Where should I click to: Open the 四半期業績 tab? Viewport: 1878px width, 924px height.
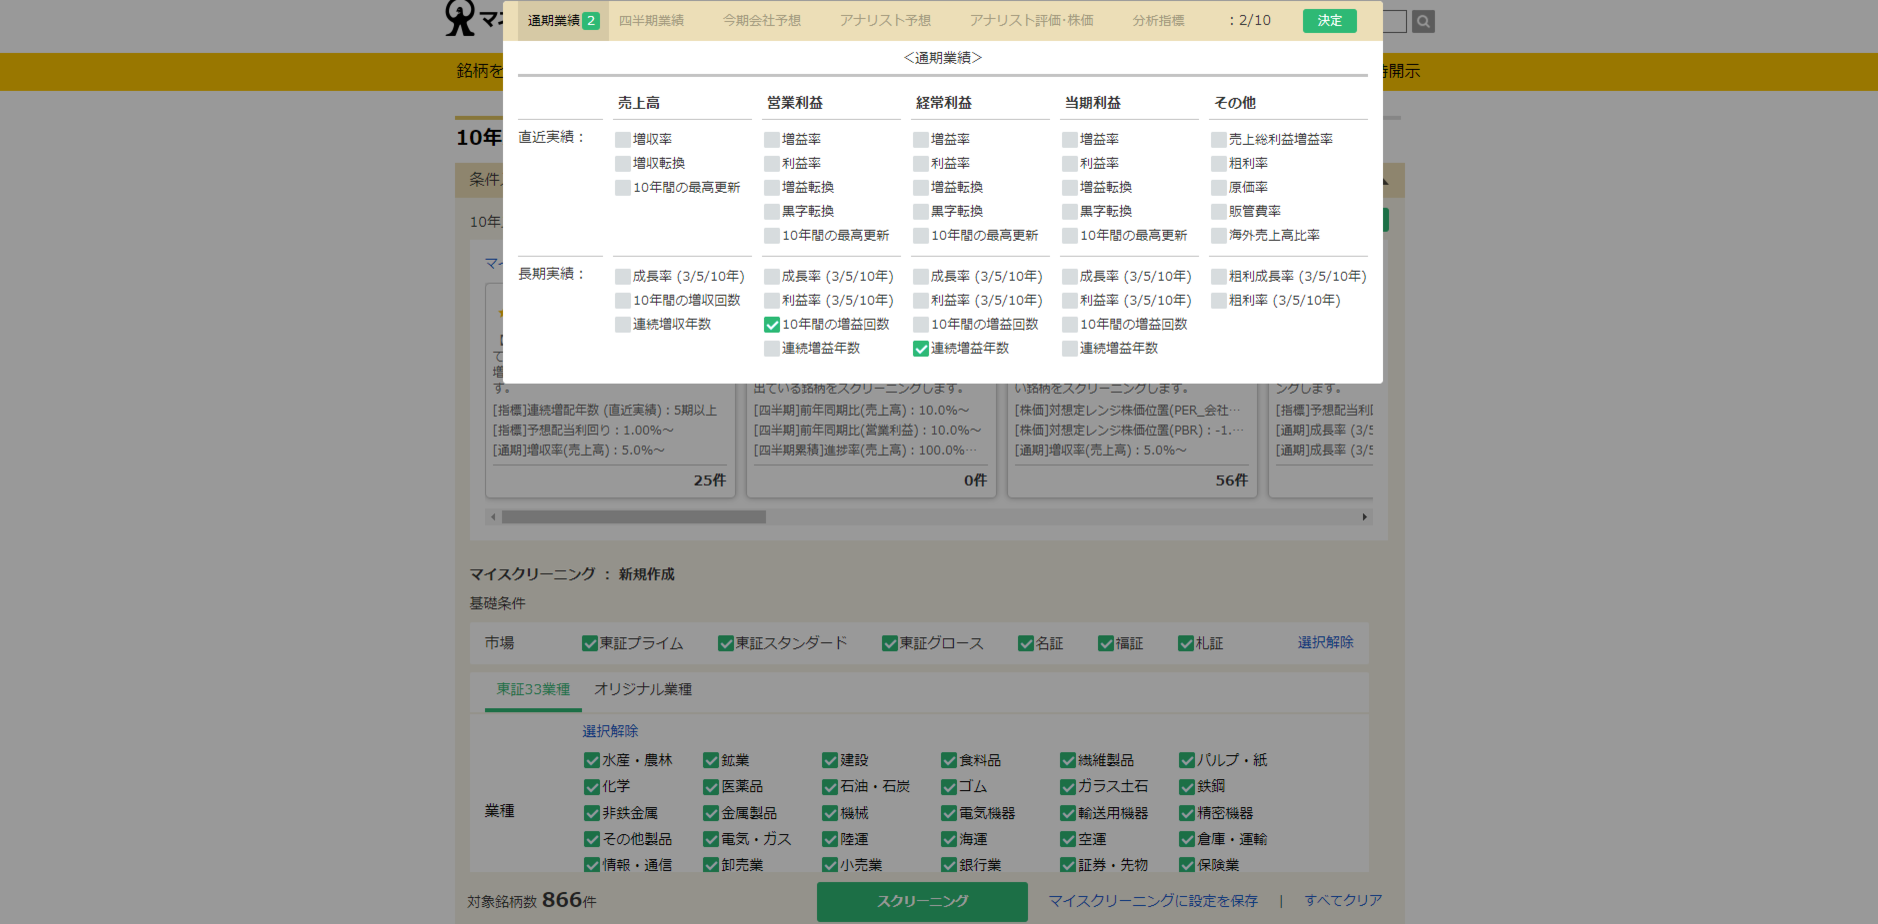(651, 20)
